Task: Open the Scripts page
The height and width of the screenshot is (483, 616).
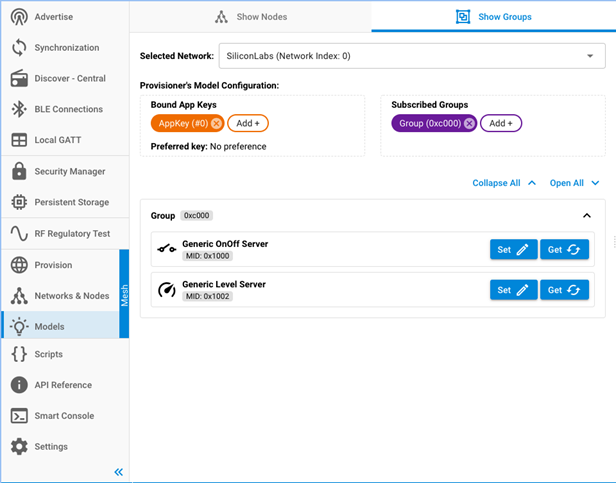Action: pos(48,354)
